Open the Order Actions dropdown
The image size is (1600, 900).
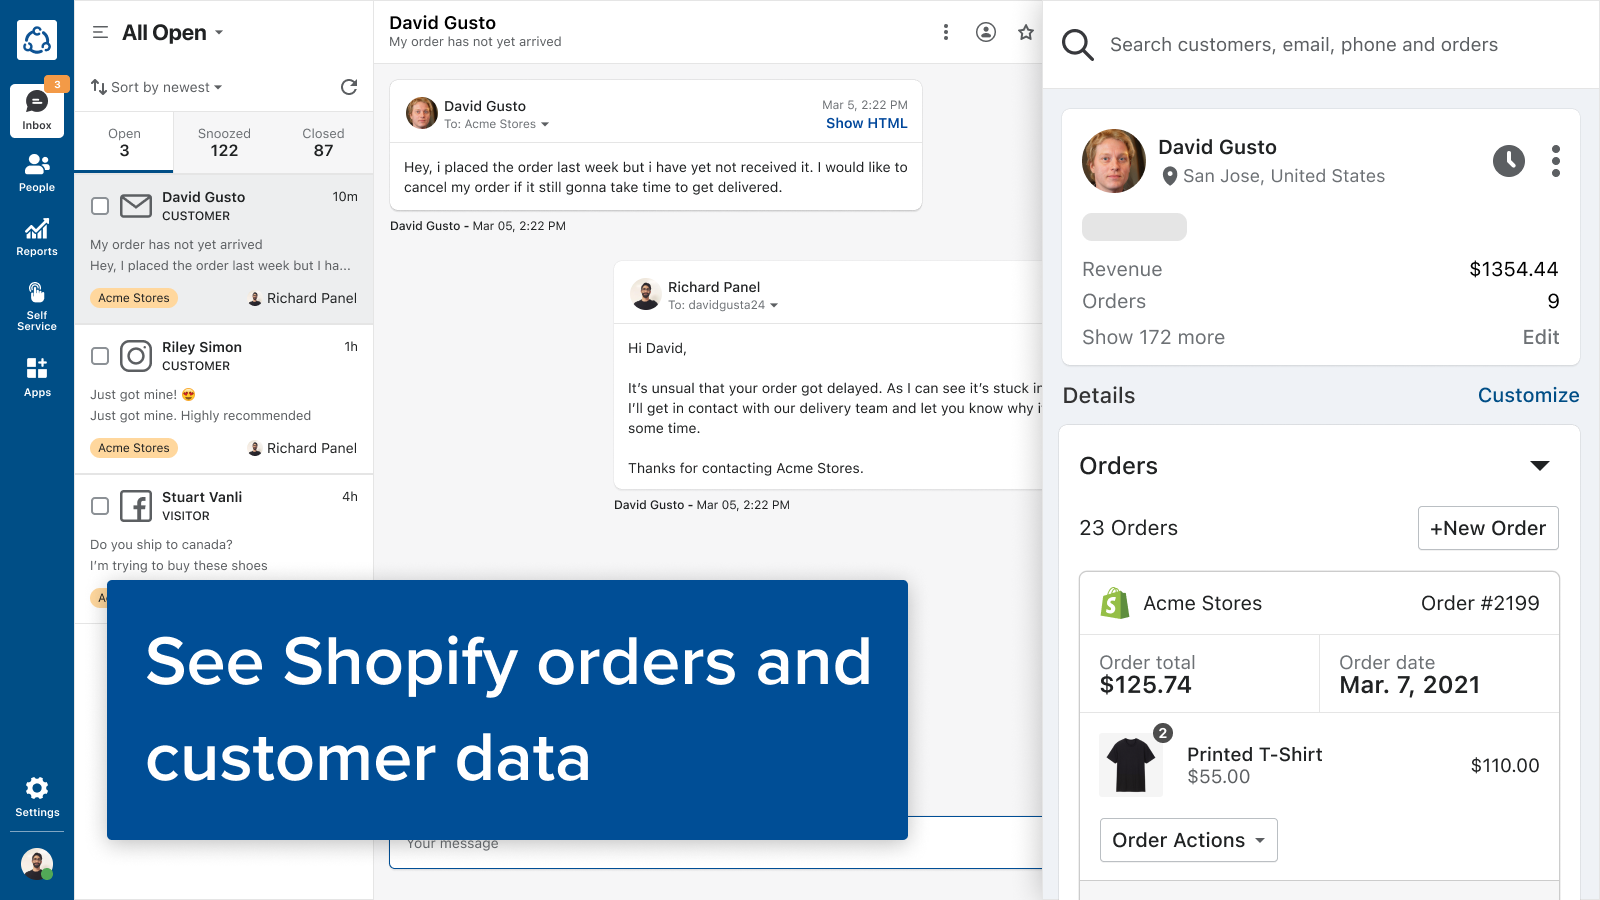click(x=1189, y=840)
